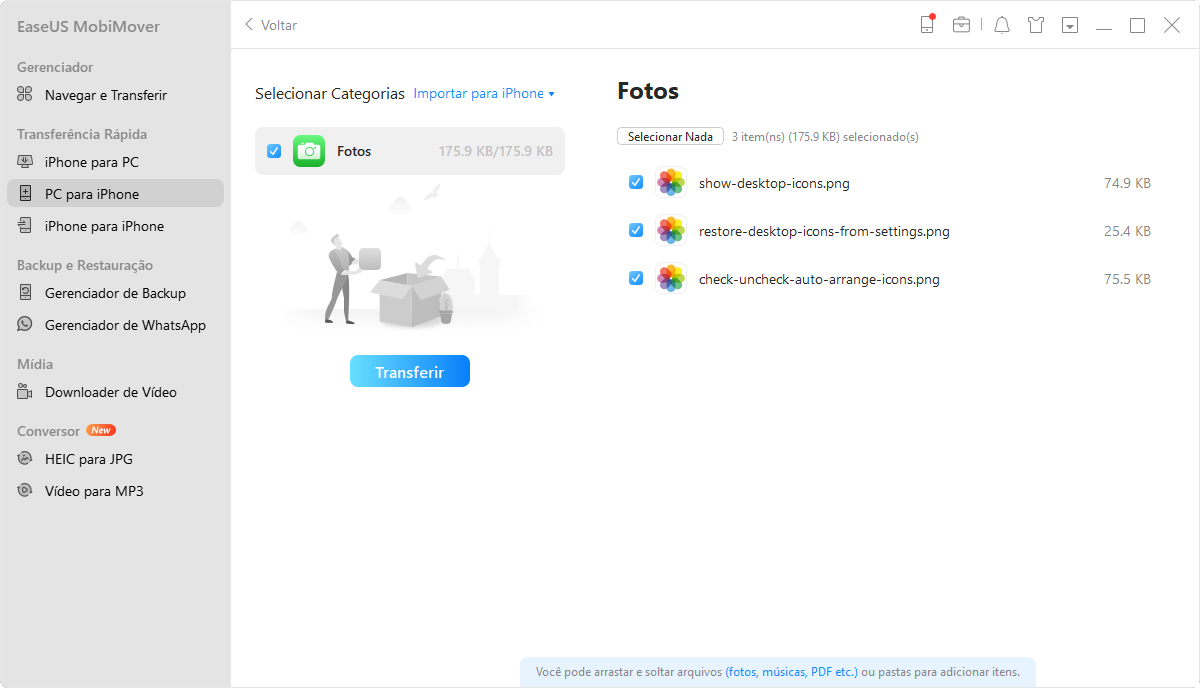Switch to iPhone para iPhone mode
The image size is (1200, 688).
[104, 226]
